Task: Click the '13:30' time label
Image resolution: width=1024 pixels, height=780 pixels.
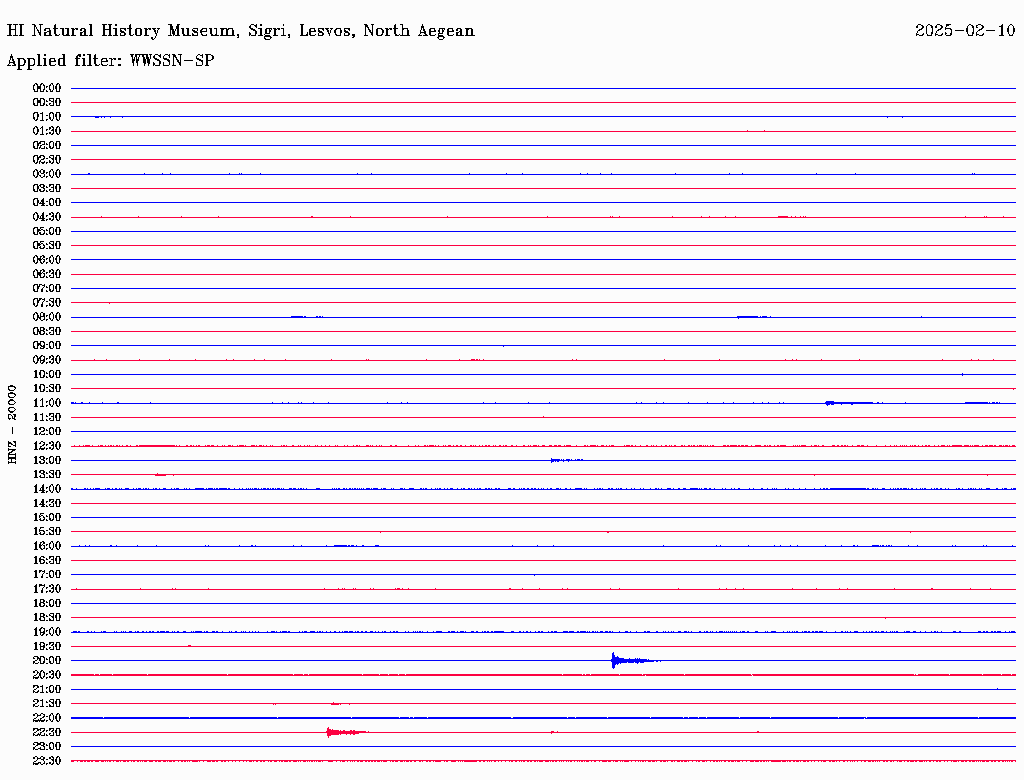Action: 47,475
